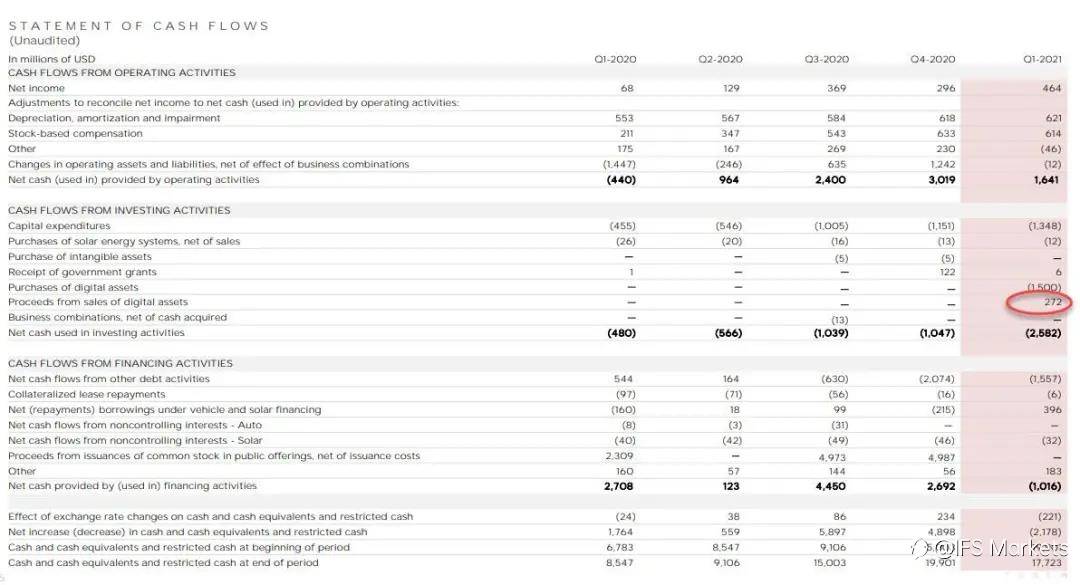This screenshot has height=585, width=1080.
Task: Click digital assets sales value 272
Action: pos(1052,302)
